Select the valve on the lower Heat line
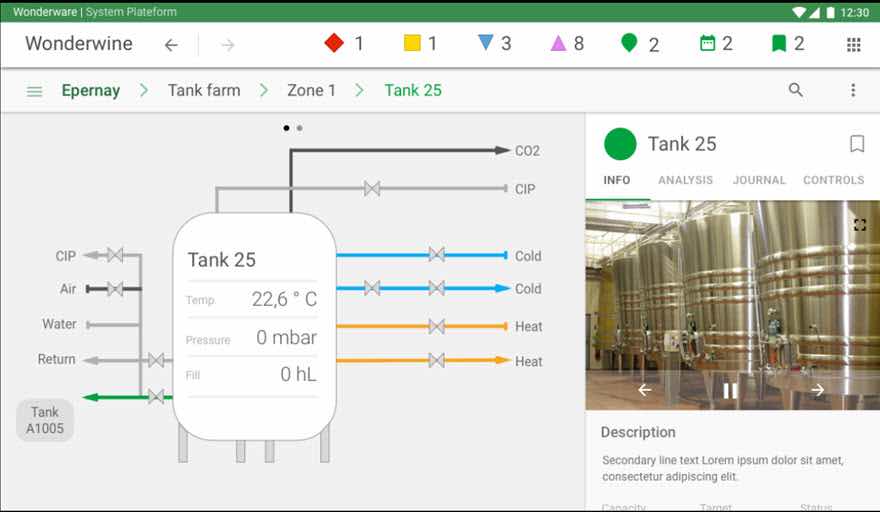 pos(437,360)
